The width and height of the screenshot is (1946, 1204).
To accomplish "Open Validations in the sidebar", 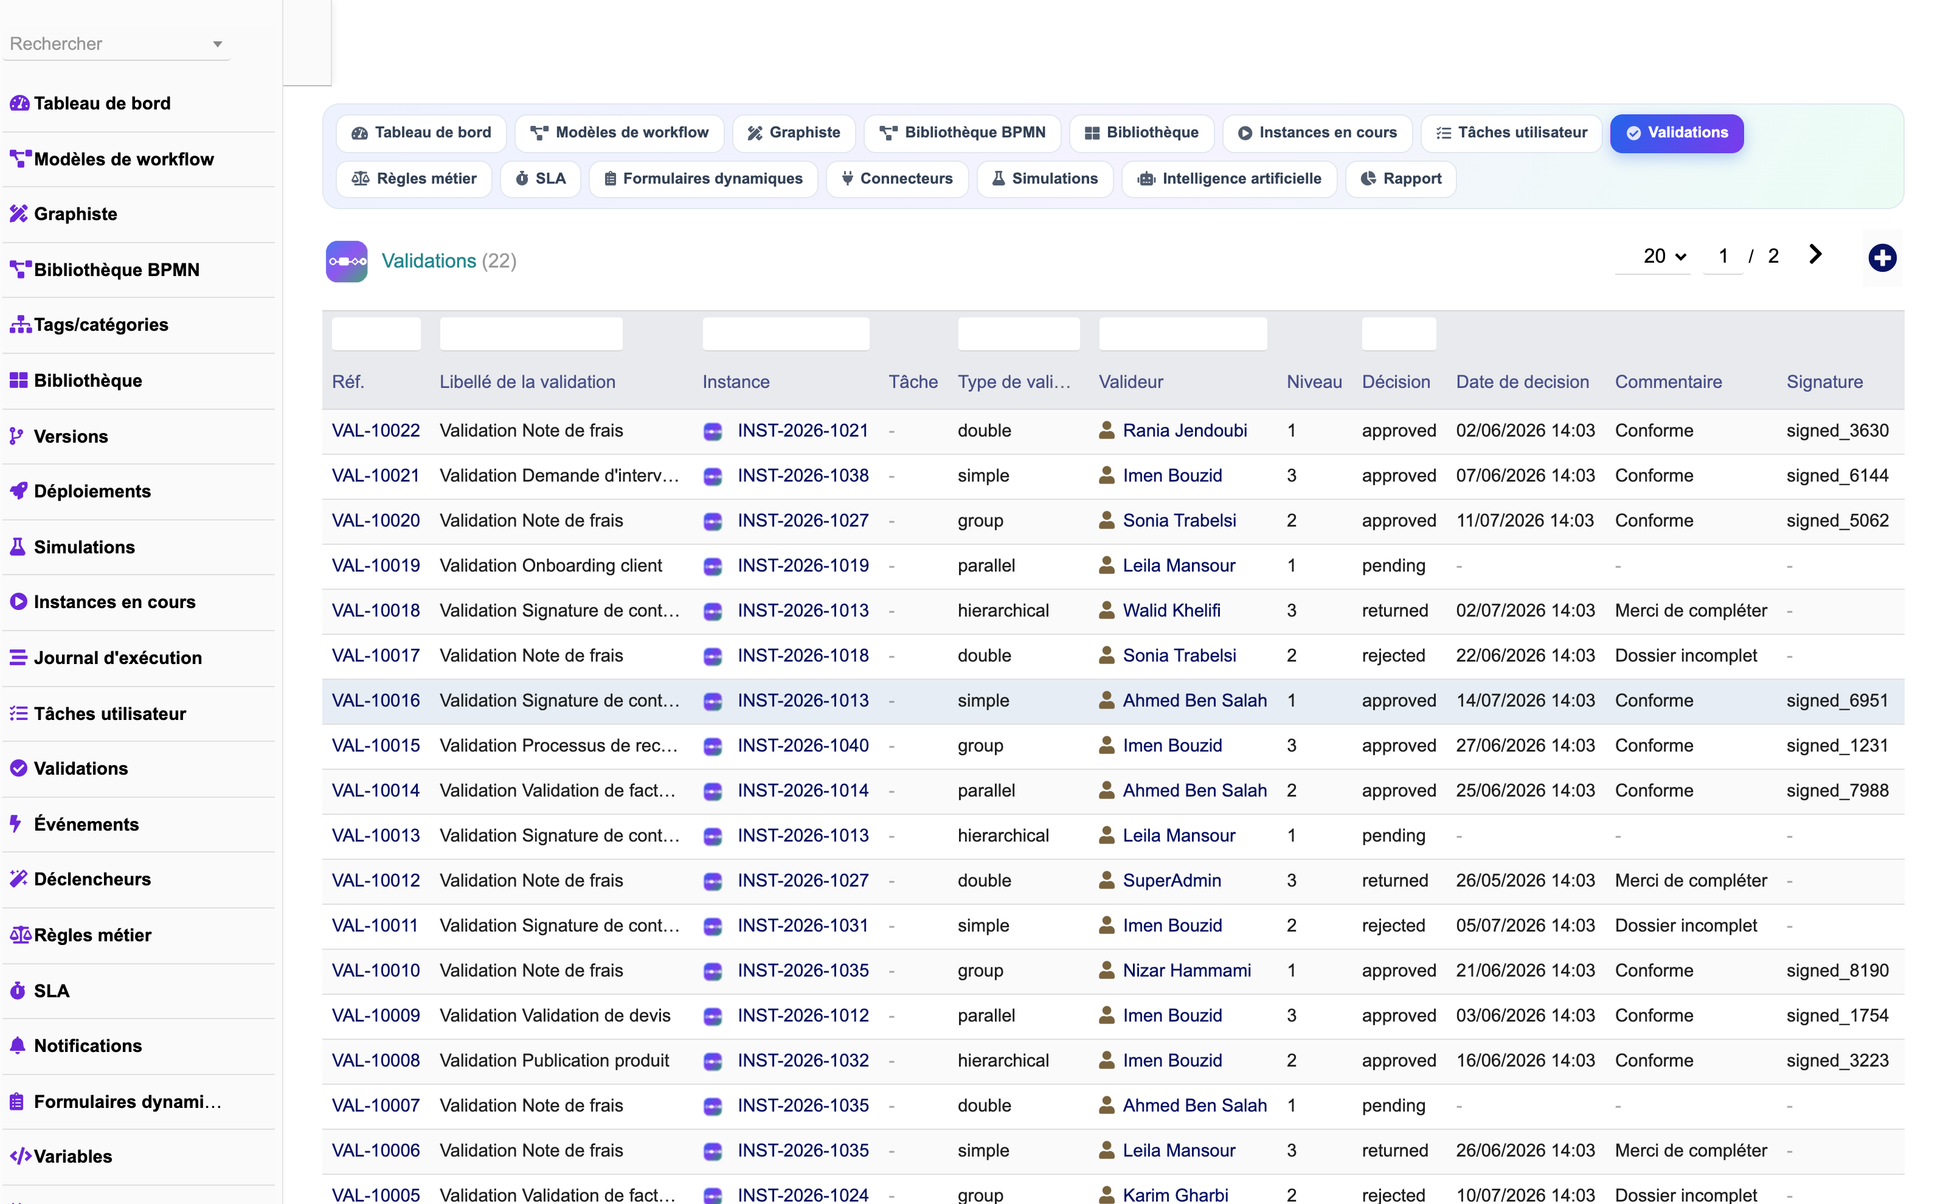I will pyautogui.click(x=69, y=769).
